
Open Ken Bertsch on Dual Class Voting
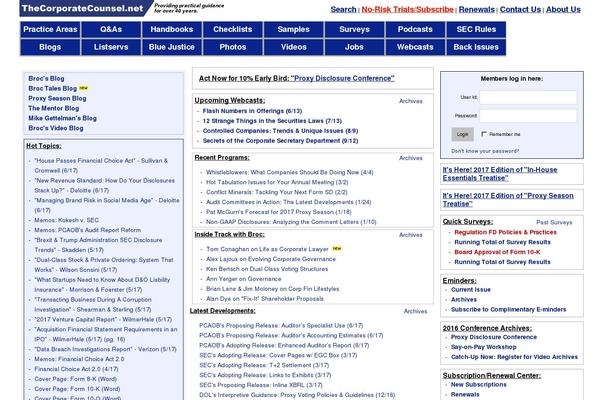[267, 269]
